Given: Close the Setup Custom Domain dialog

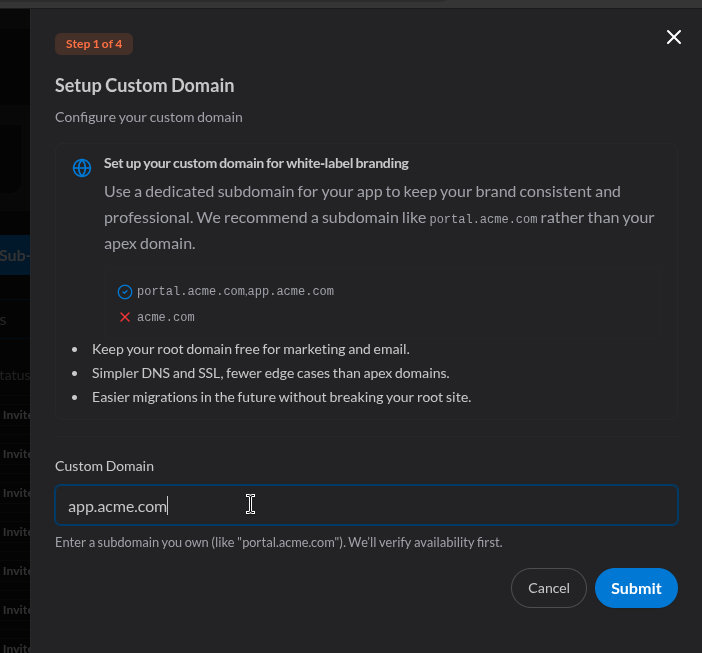Looking at the screenshot, I should (674, 37).
